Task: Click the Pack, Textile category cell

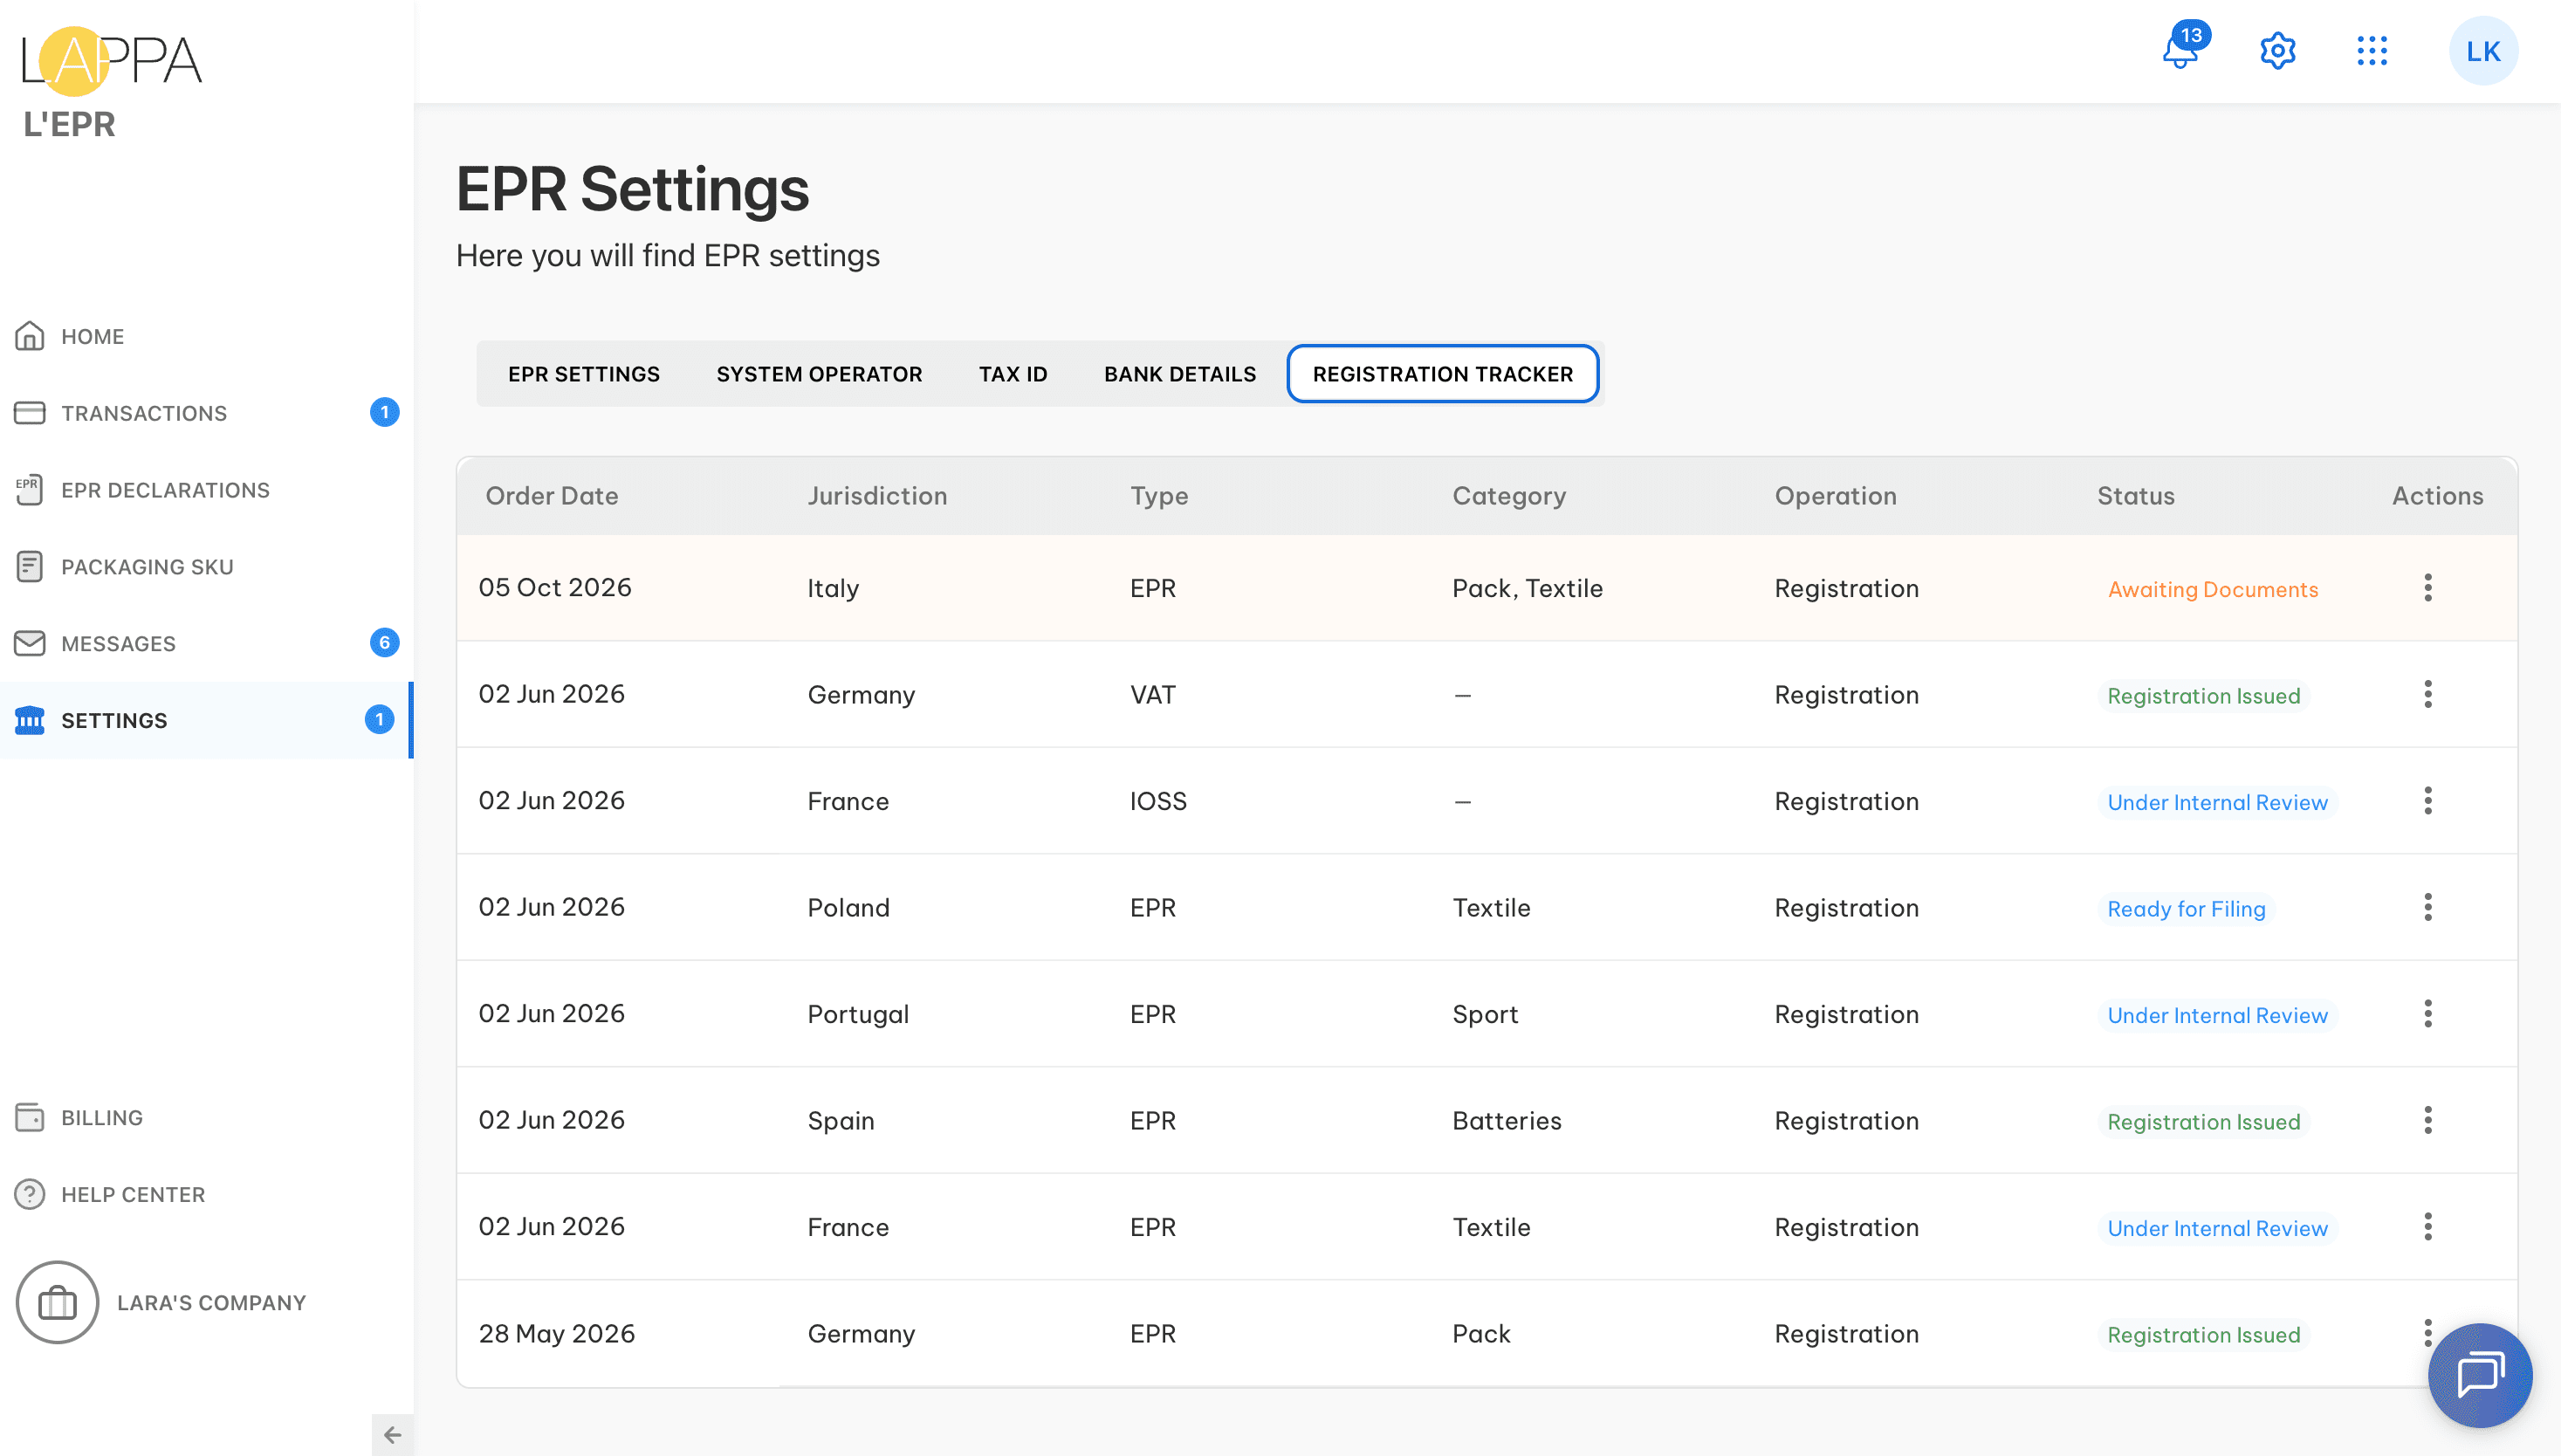Action: [x=1527, y=588]
